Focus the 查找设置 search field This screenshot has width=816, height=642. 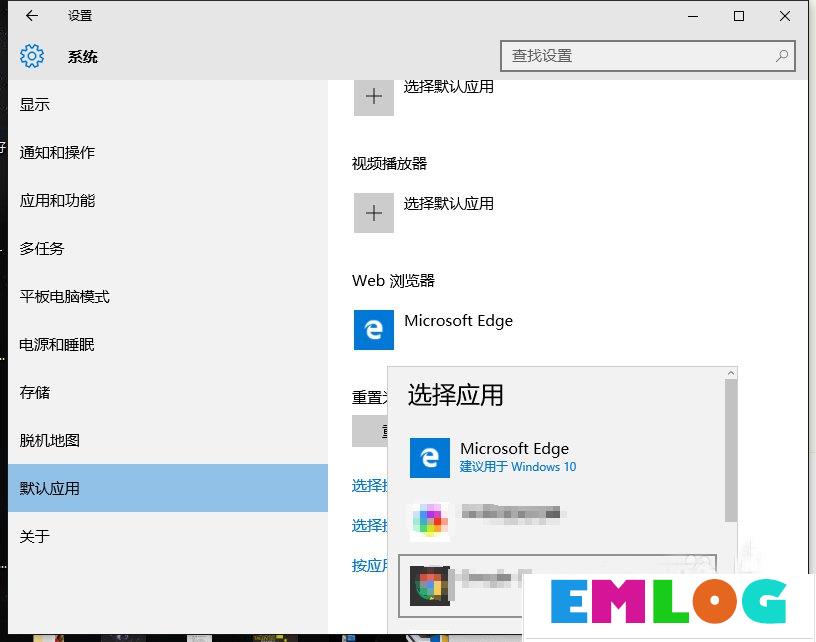click(x=647, y=56)
